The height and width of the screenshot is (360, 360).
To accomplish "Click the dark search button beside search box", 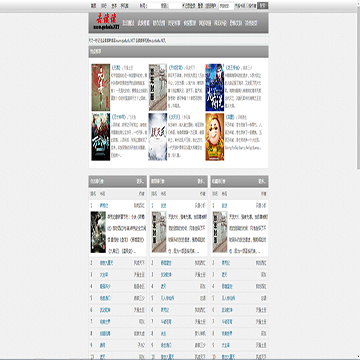I will click(x=263, y=6).
